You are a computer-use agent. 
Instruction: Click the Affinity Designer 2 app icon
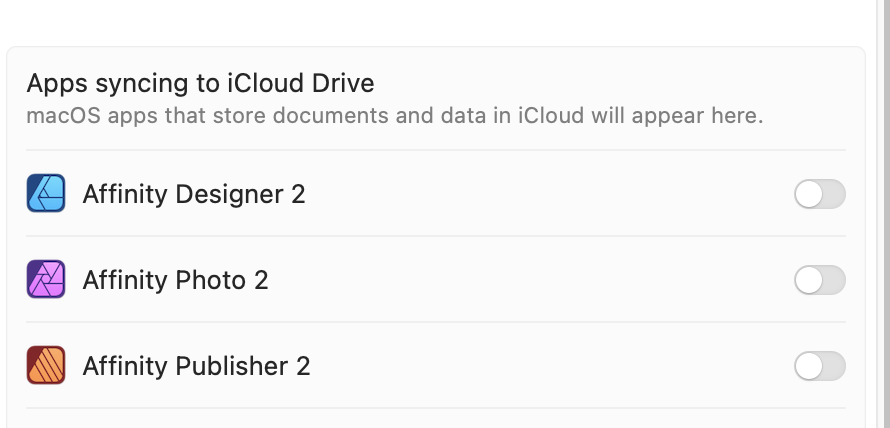click(46, 194)
